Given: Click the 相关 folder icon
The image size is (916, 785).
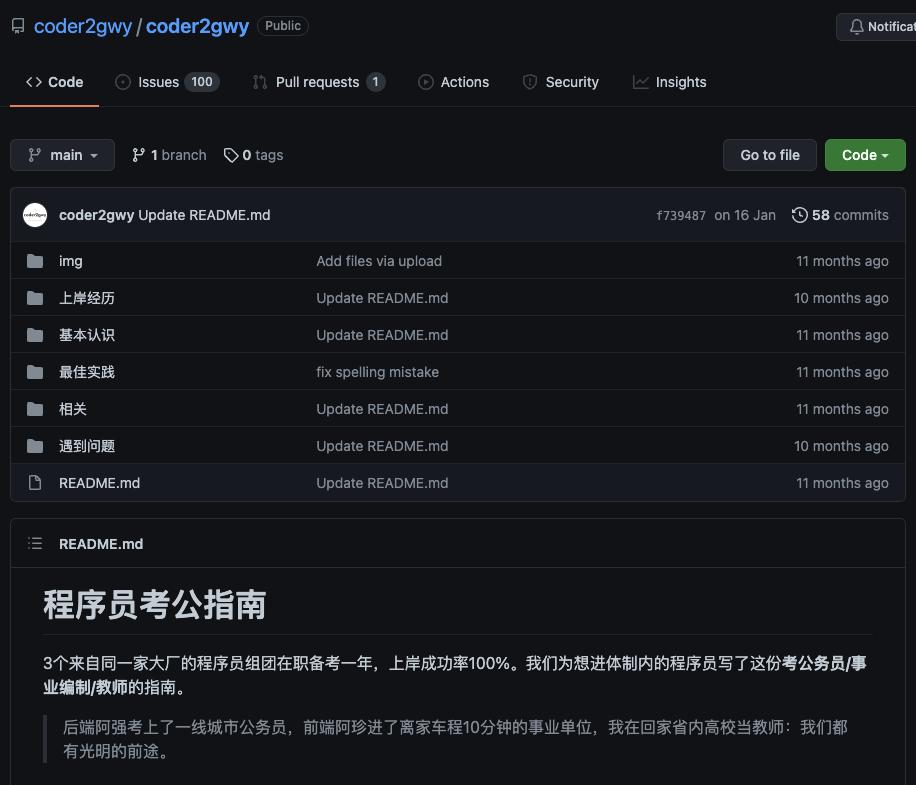Looking at the screenshot, I should 35,409.
